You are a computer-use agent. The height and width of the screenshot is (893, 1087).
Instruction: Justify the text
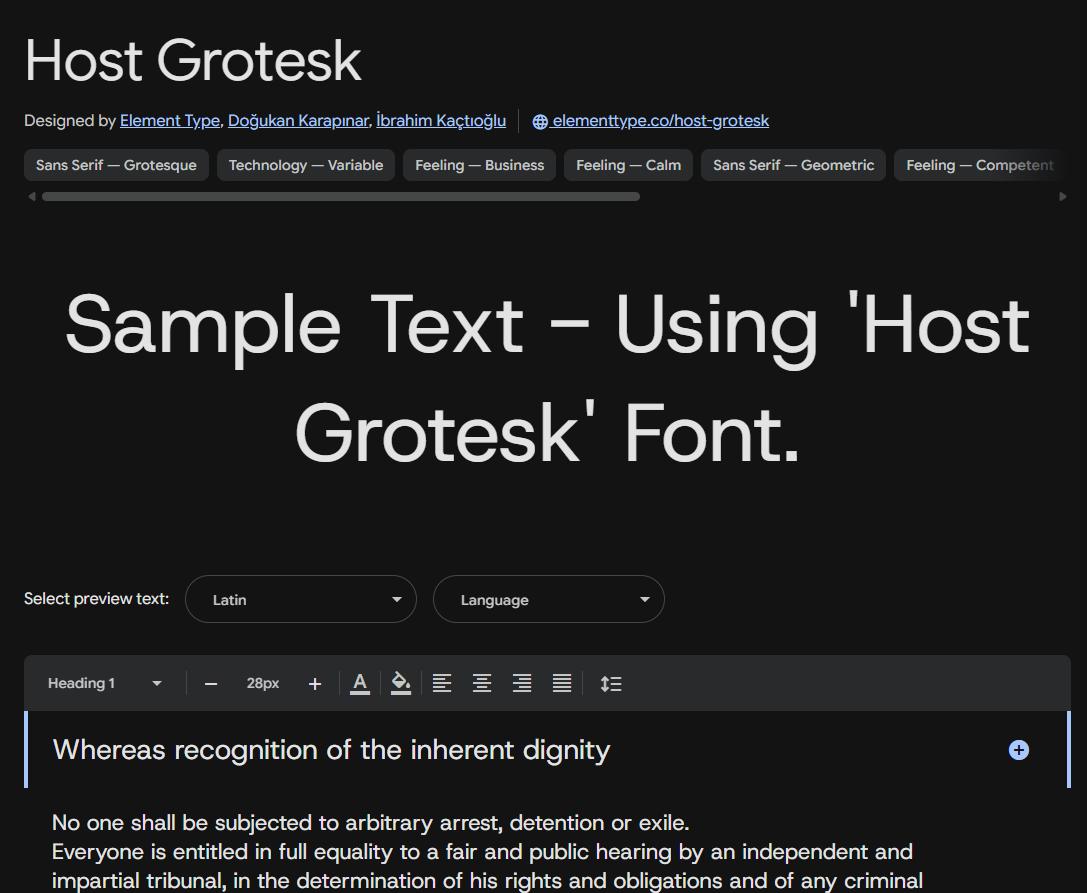click(x=562, y=684)
